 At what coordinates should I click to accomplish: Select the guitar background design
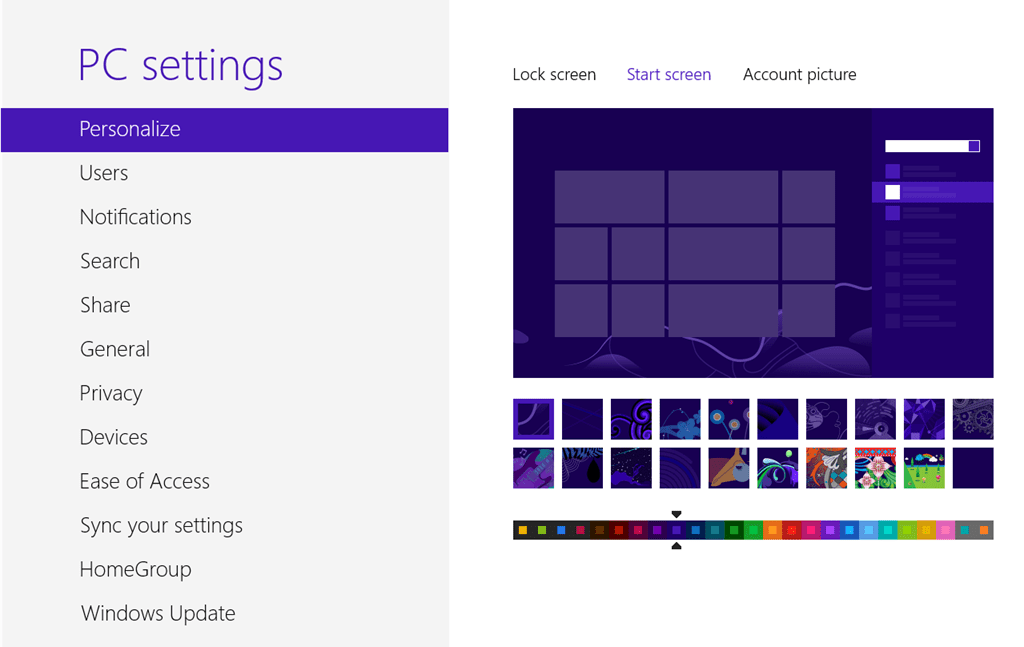(x=533, y=468)
